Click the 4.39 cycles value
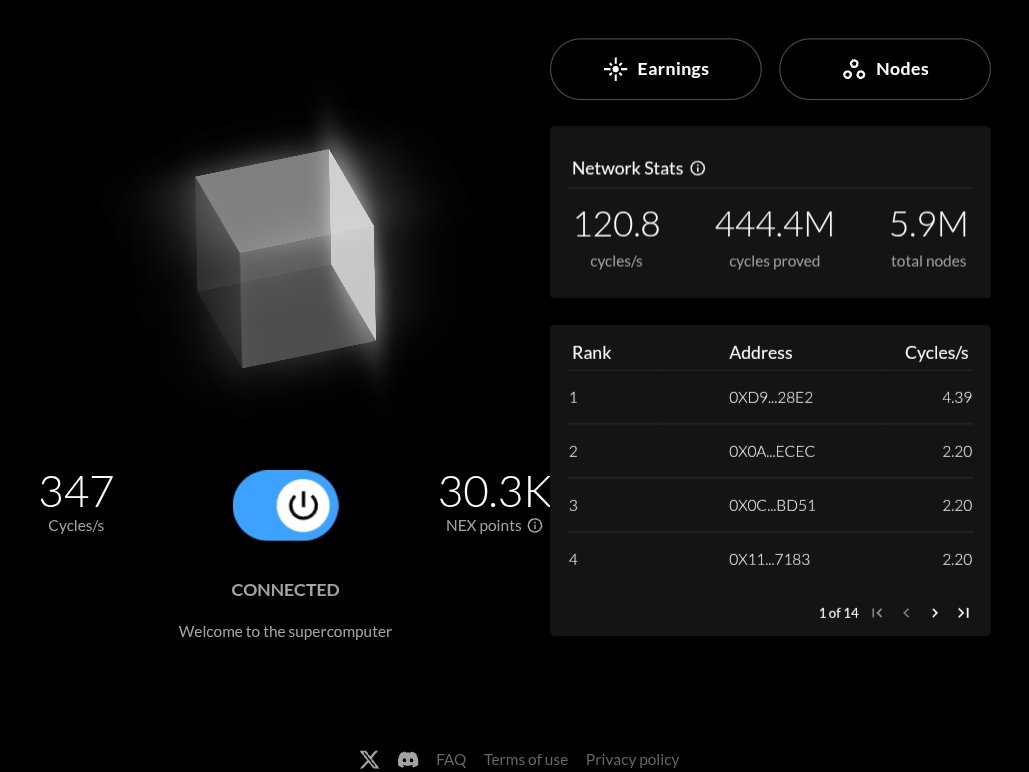 pos(957,397)
